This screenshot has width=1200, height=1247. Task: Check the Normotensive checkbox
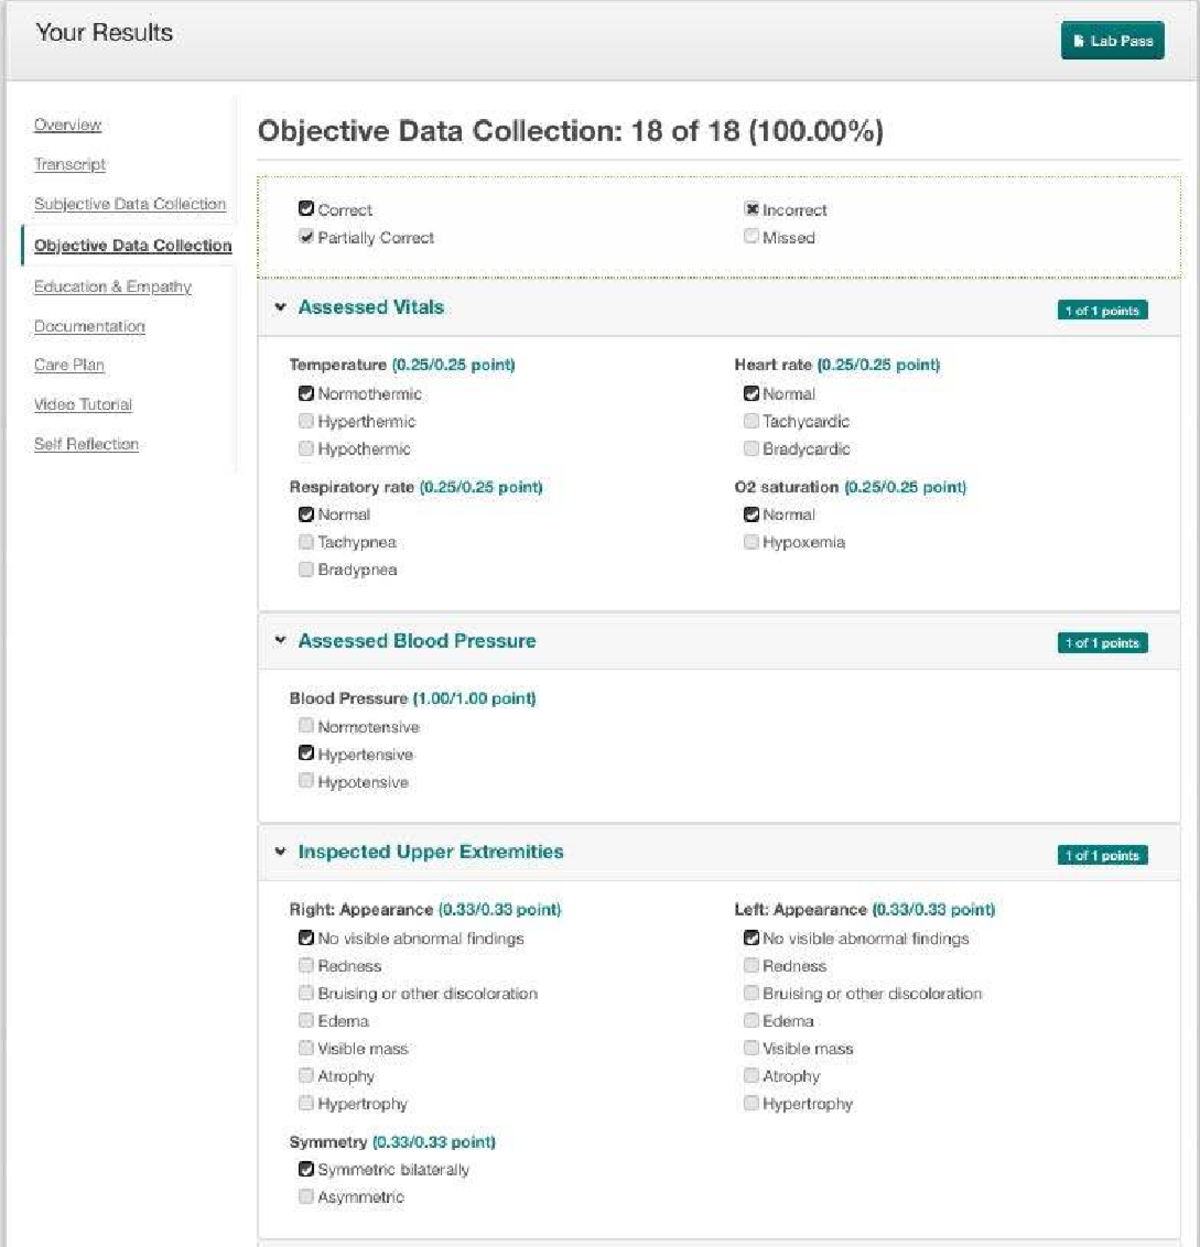tap(306, 726)
